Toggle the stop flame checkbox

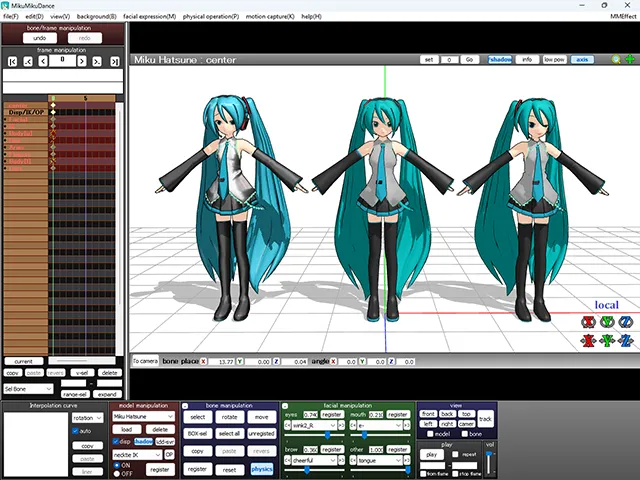pyautogui.click(x=455, y=474)
